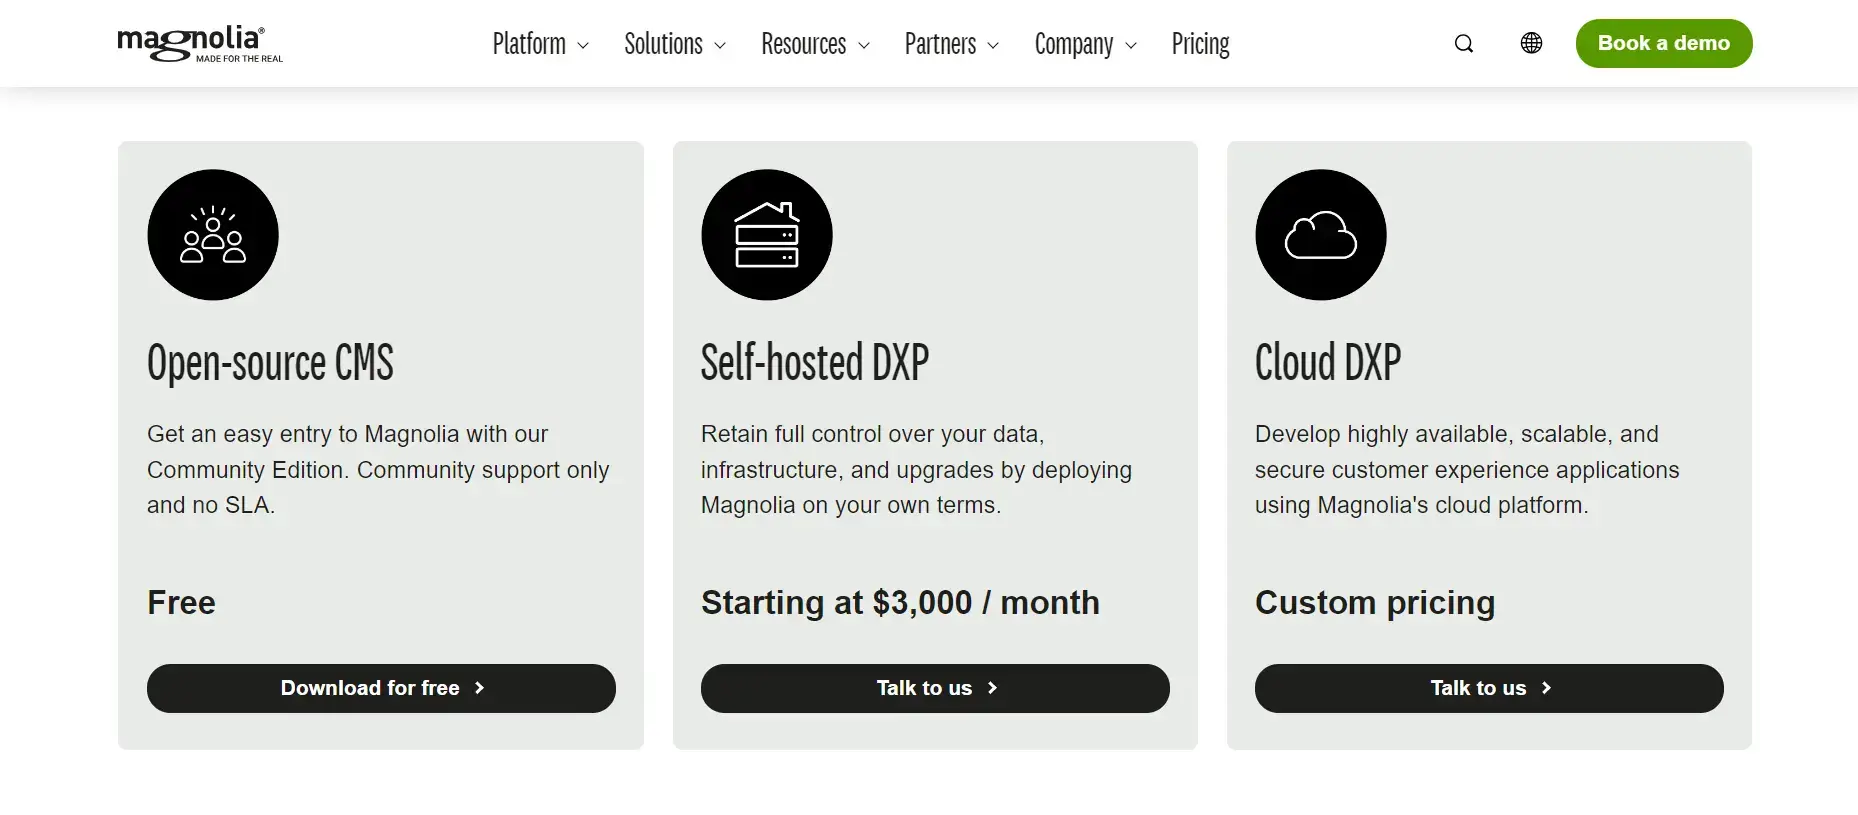
Task: Select the Self-hosted DXP heading
Action: click(x=815, y=362)
